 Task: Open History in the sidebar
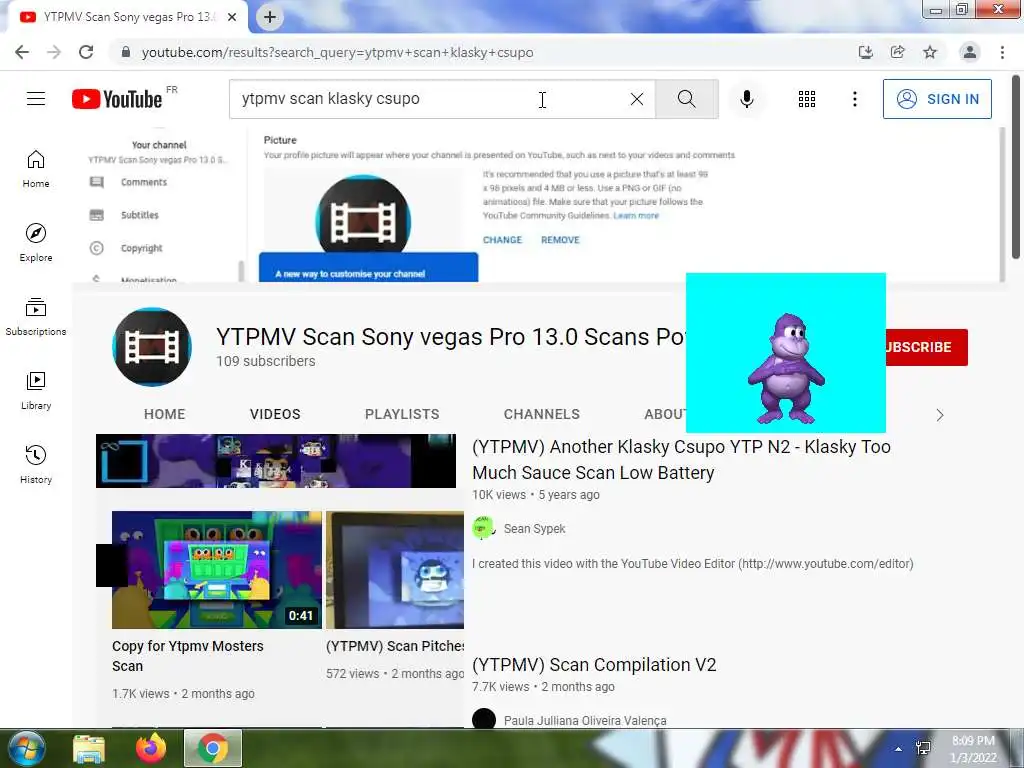[36, 464]
